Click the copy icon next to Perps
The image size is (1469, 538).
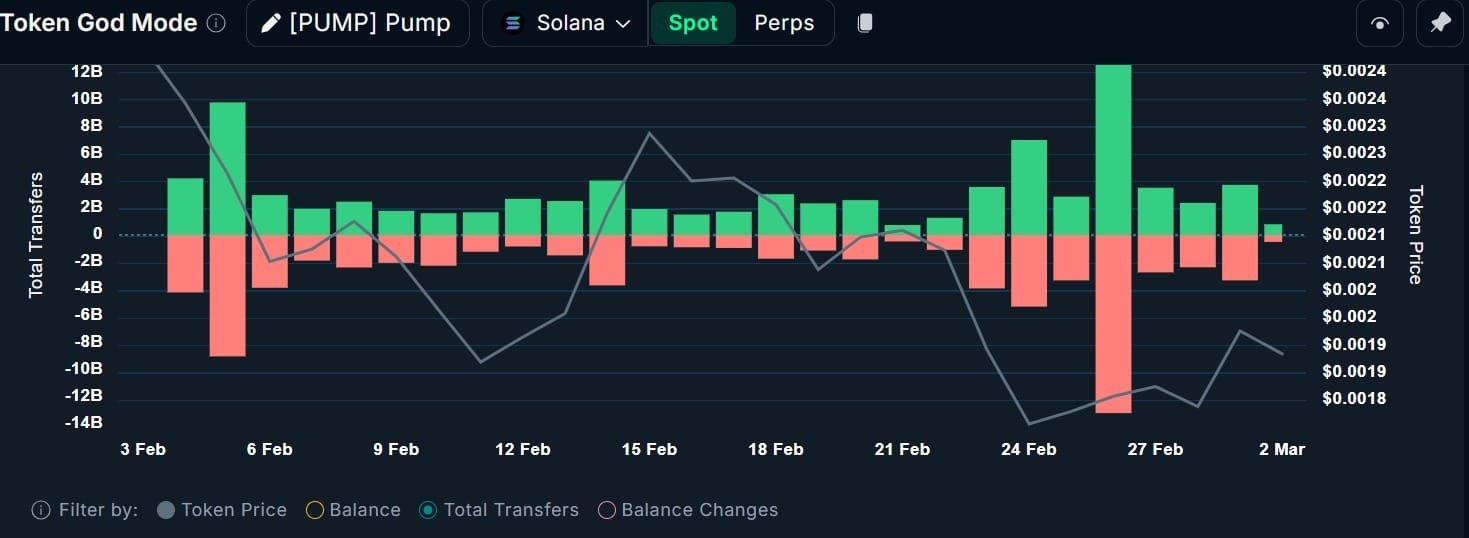865,23
